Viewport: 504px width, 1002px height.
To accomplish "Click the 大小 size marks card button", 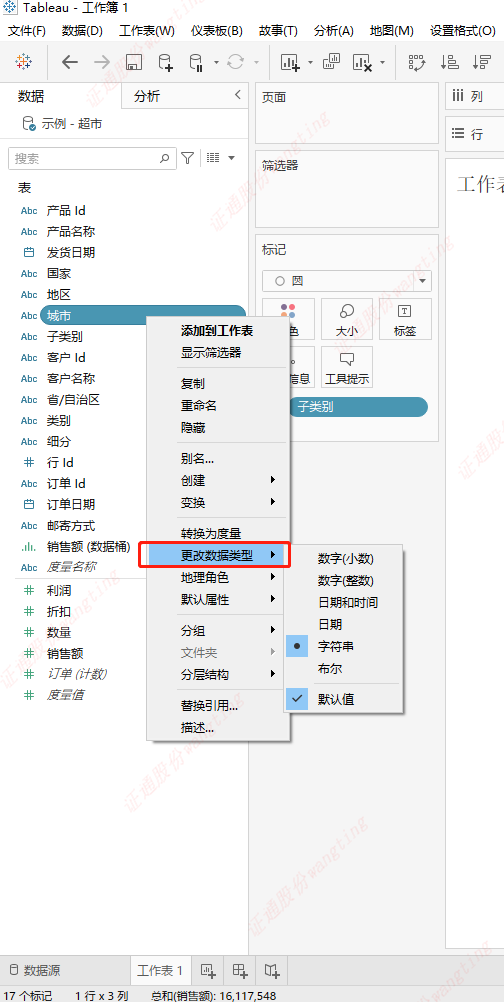I will tap(347, 318).
